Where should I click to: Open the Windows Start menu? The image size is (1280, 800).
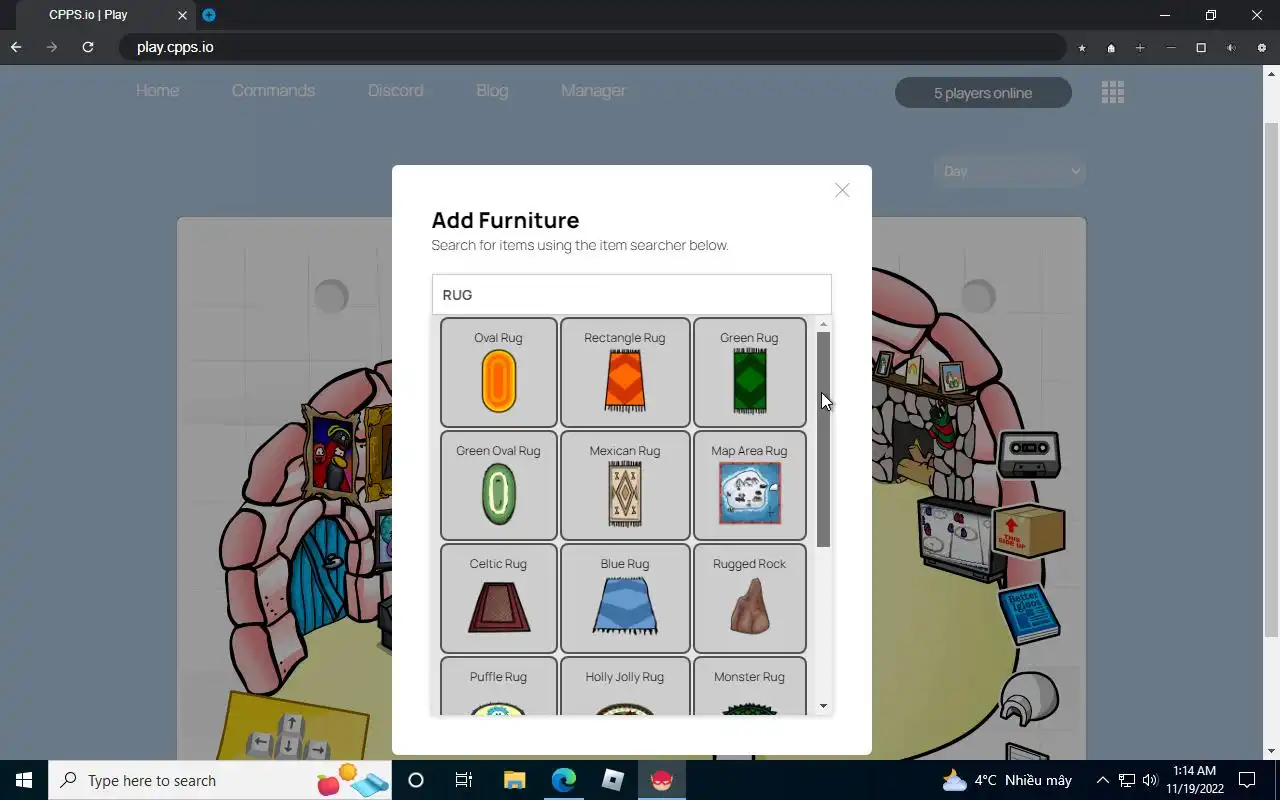pos(24,780)
